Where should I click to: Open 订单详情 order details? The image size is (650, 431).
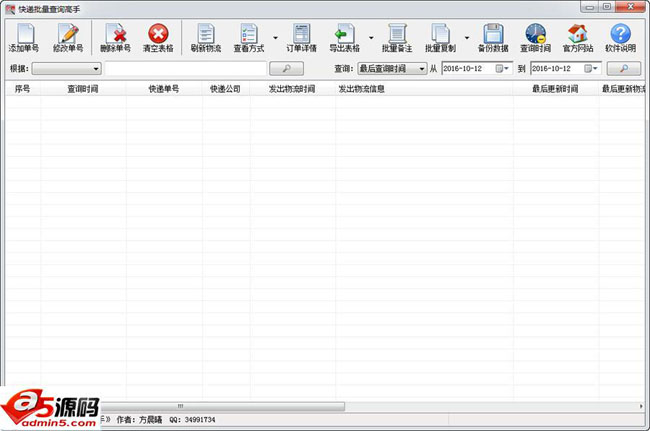[x=301, y=38]
